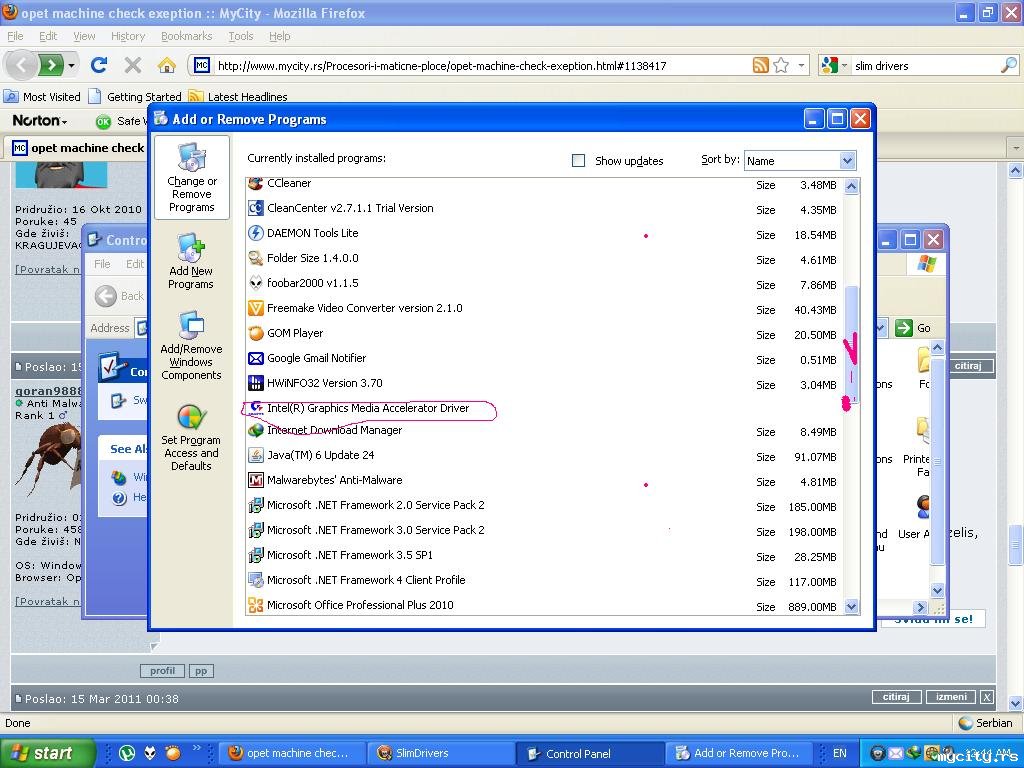The image size is (1024, 768).
Task: Click the Java 6 Update 24 icon
Action: pyautogui.click(x=256, y=455)
